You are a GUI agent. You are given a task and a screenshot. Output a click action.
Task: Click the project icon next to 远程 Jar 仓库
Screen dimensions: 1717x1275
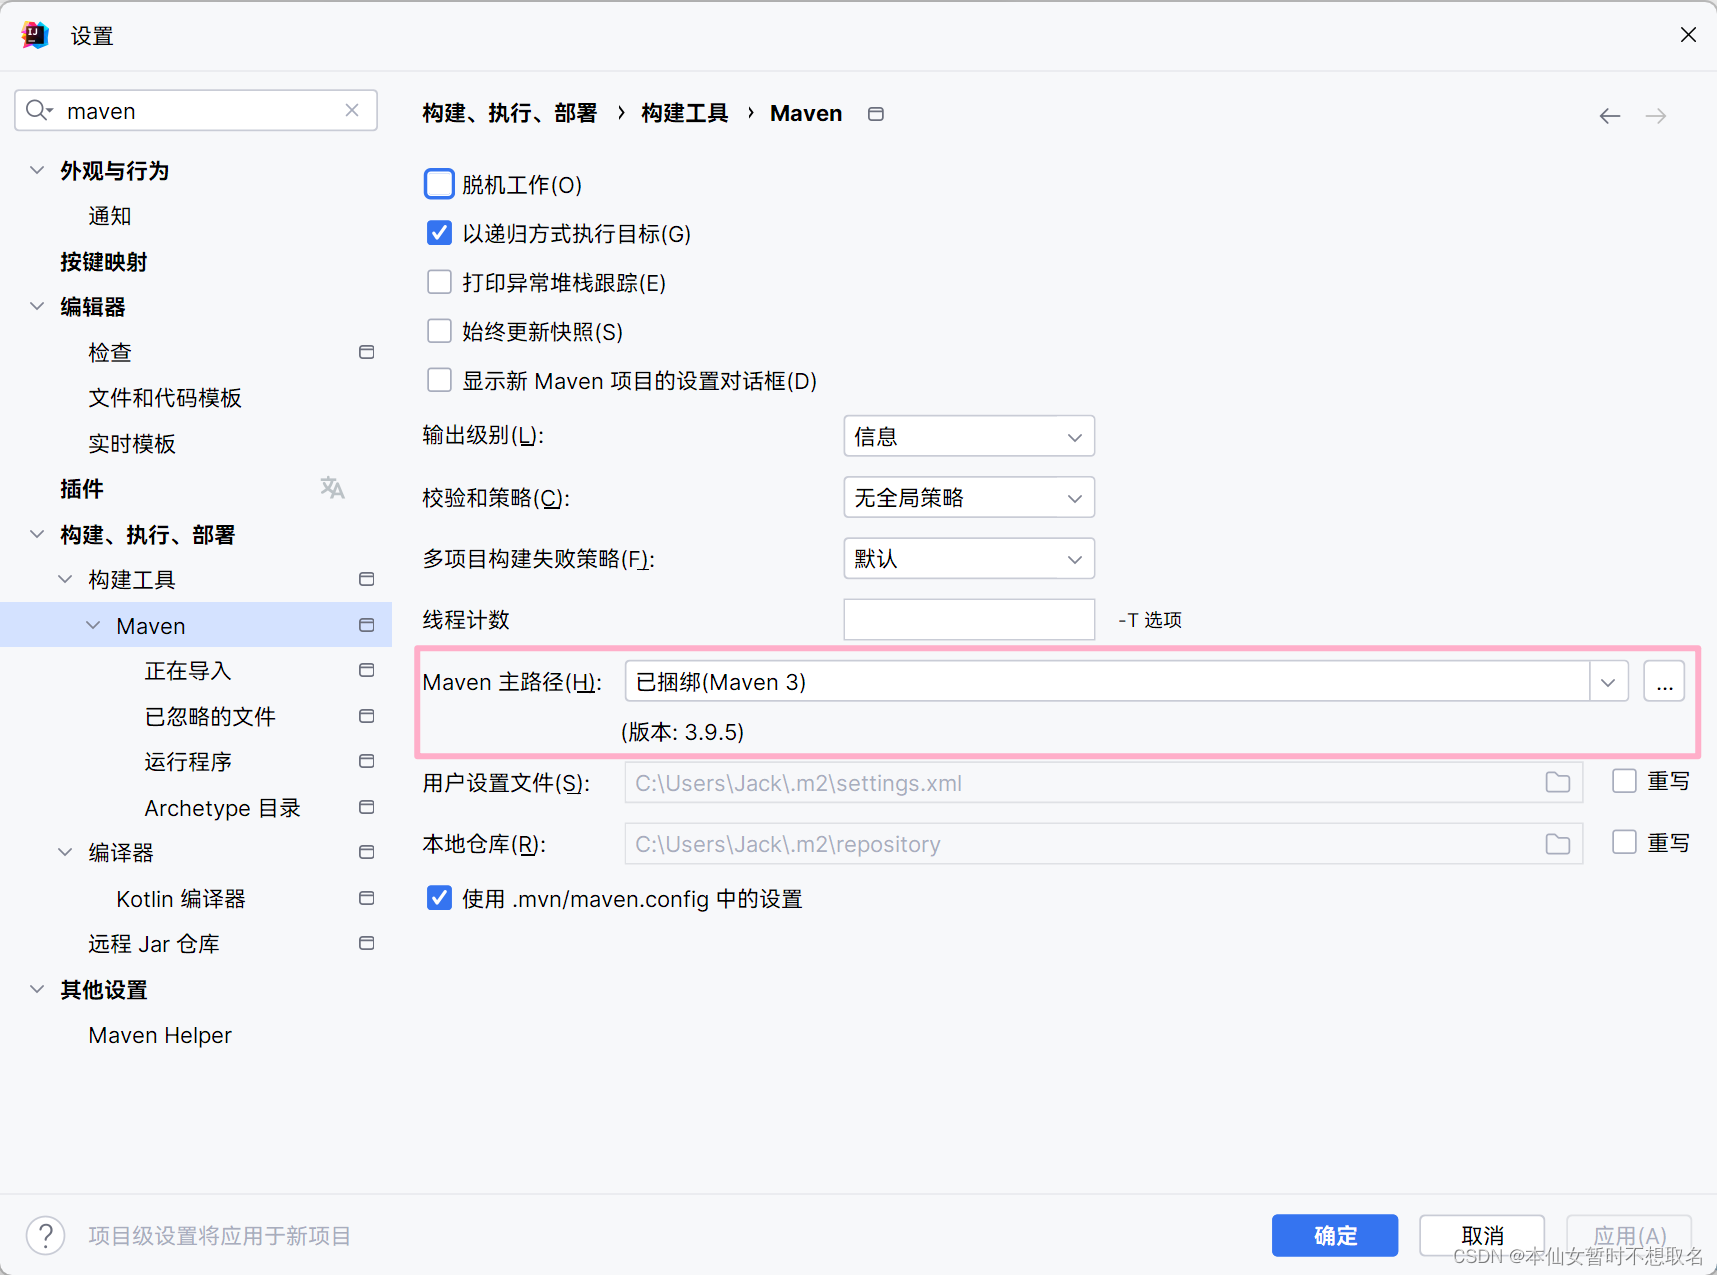(367, 943)
